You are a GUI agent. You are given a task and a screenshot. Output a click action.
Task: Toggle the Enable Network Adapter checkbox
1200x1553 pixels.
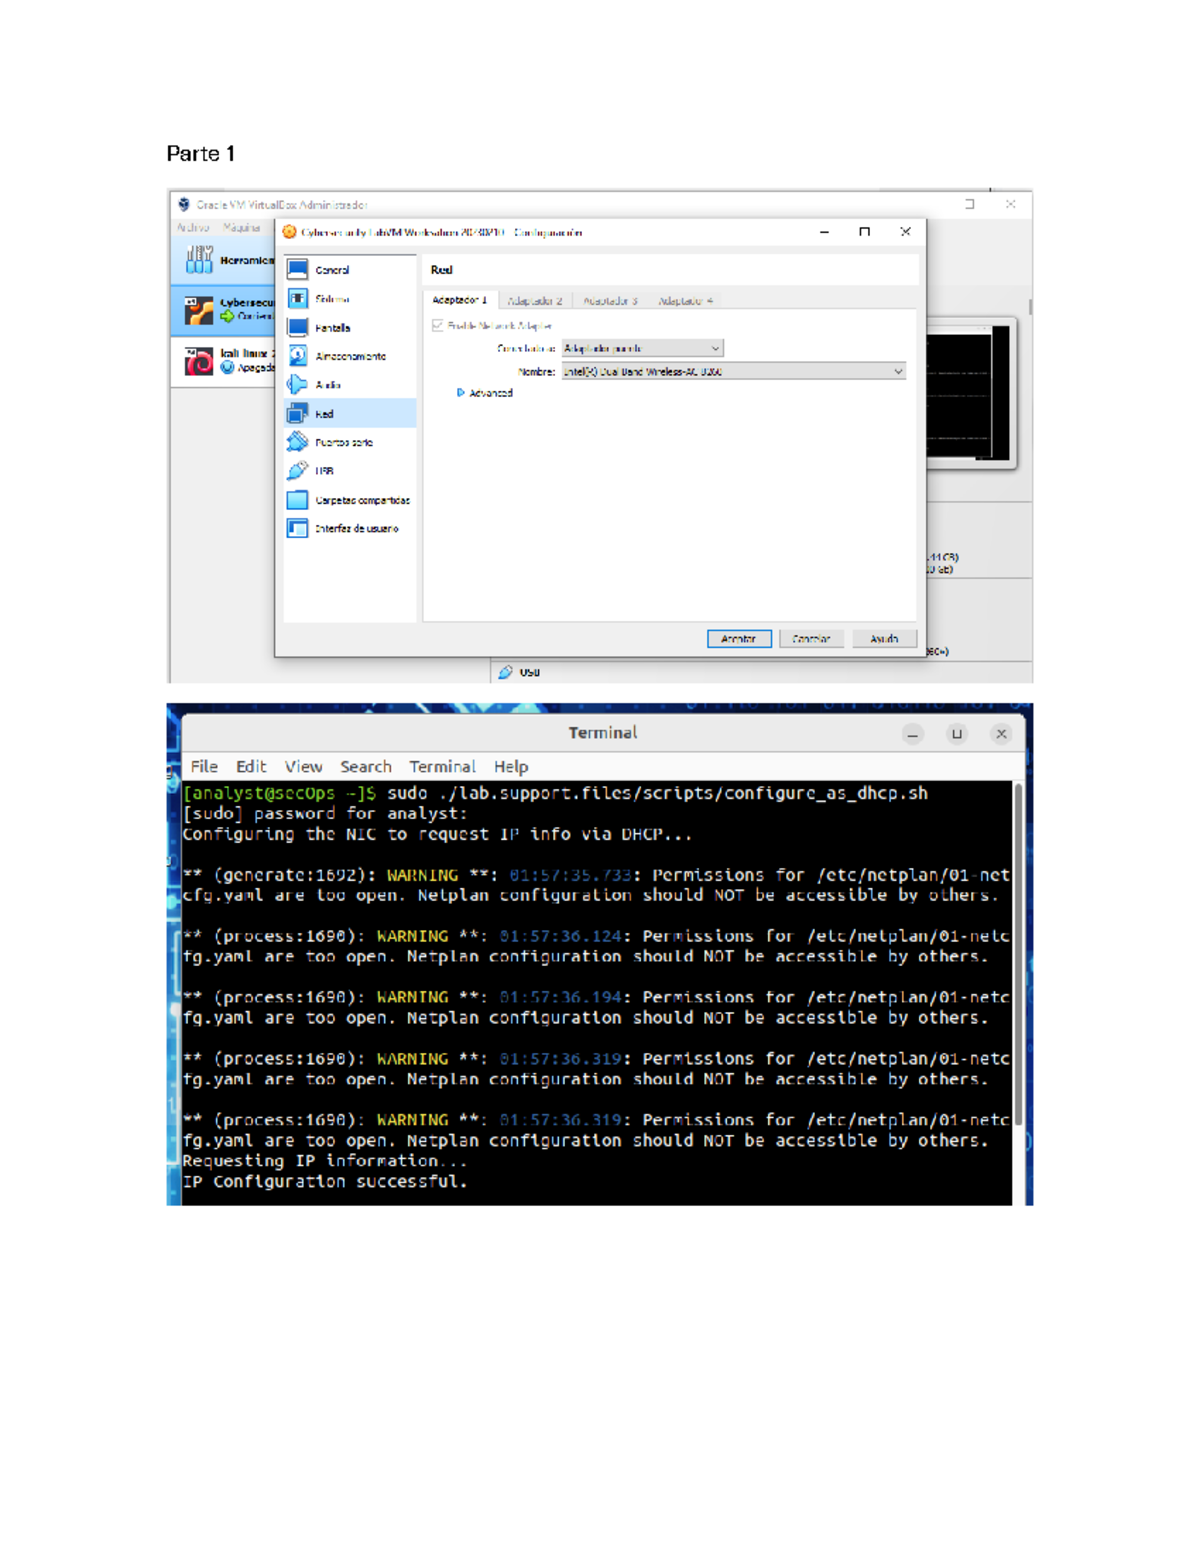tap(437, 324)
